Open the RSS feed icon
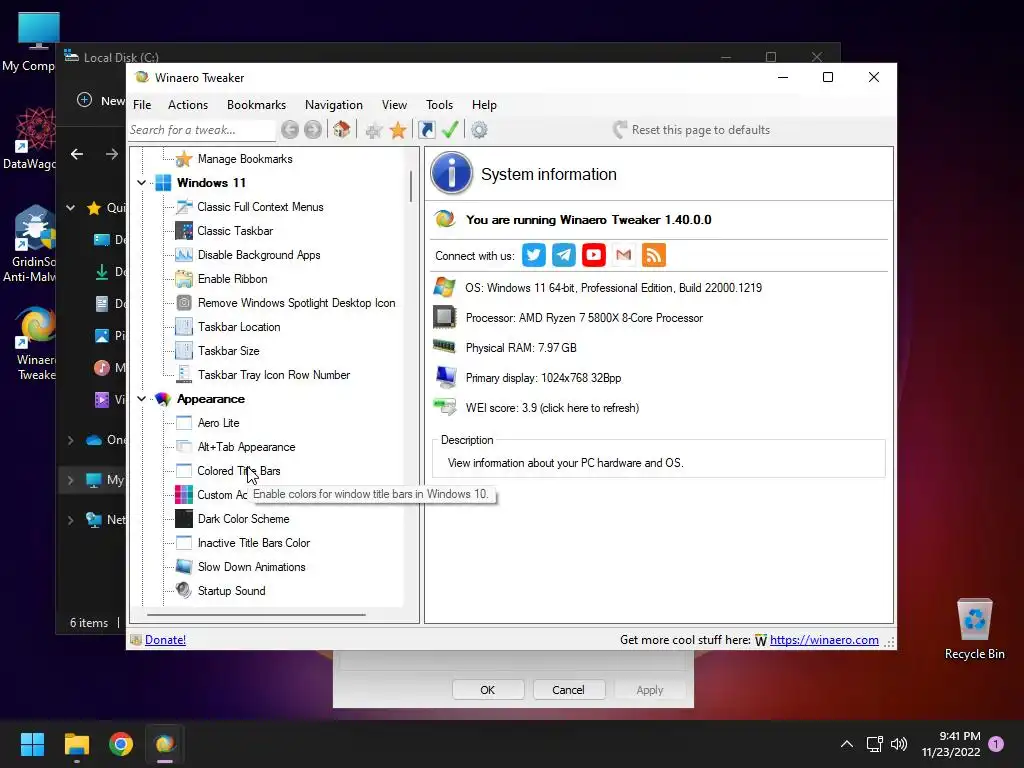Screen dimensions: 1024x768 click(654, 255)
